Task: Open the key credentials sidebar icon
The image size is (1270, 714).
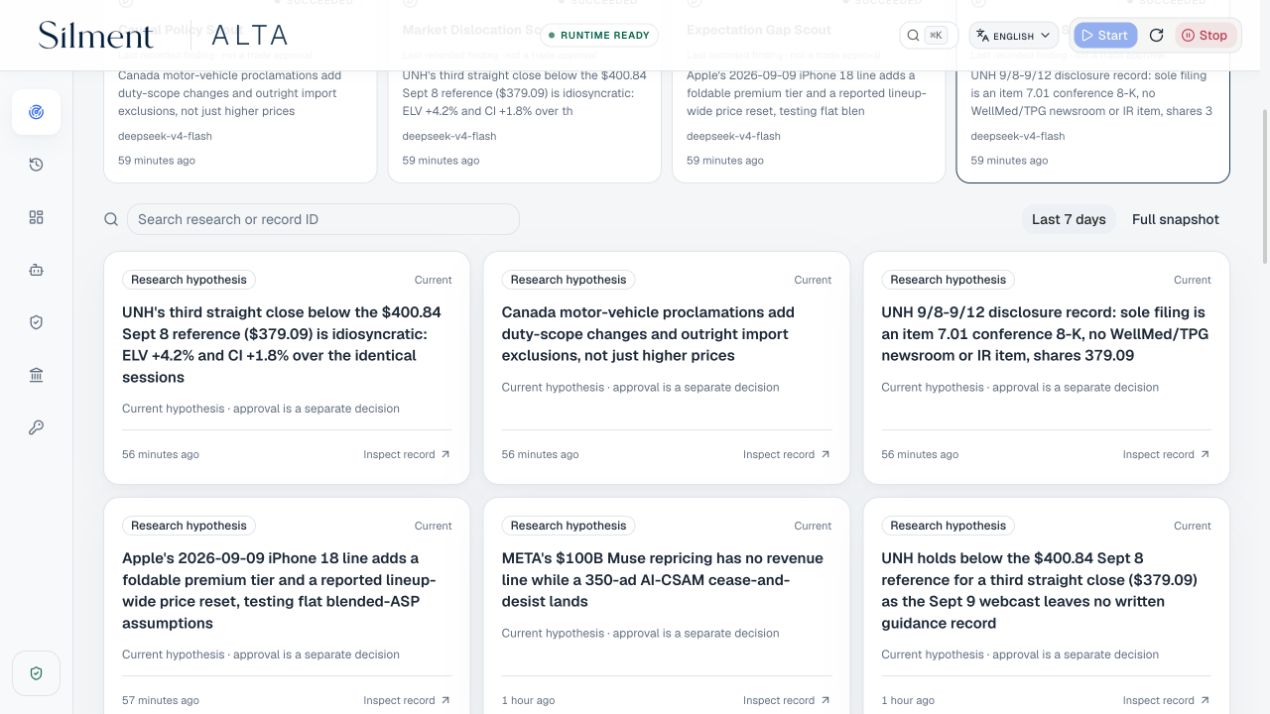Action: tap(36, 427)
